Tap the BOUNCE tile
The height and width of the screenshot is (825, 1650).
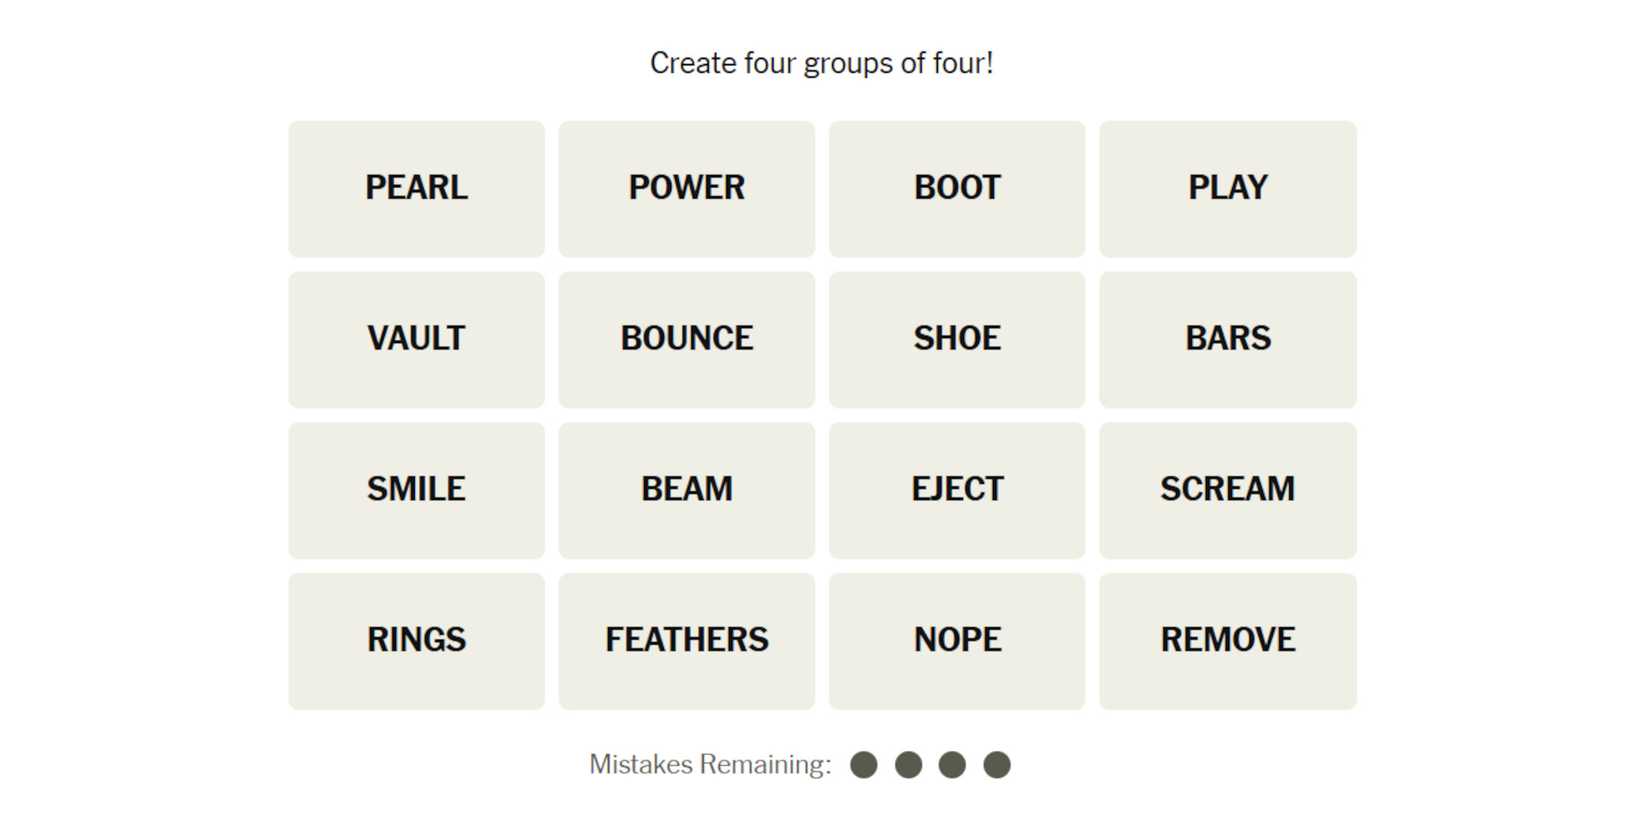point(686,339)
